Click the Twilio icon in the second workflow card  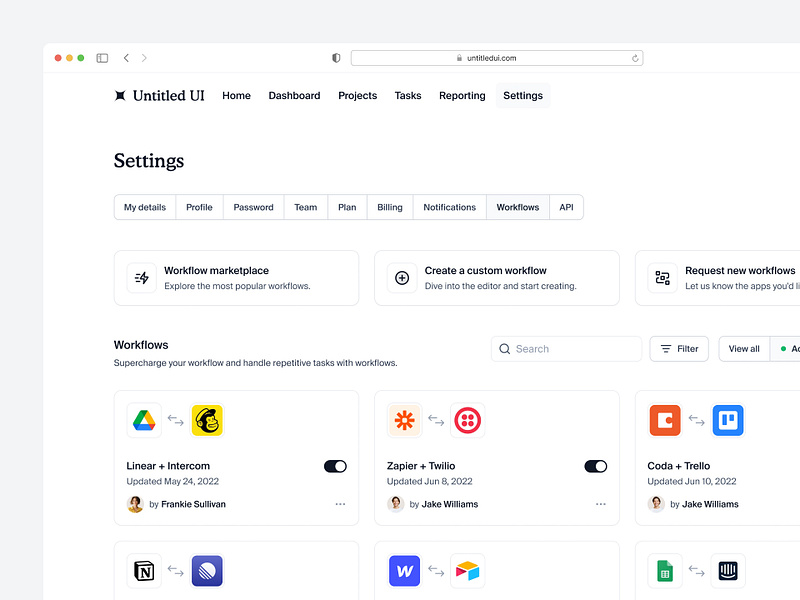pyautogui.click(x=467, y=420)
